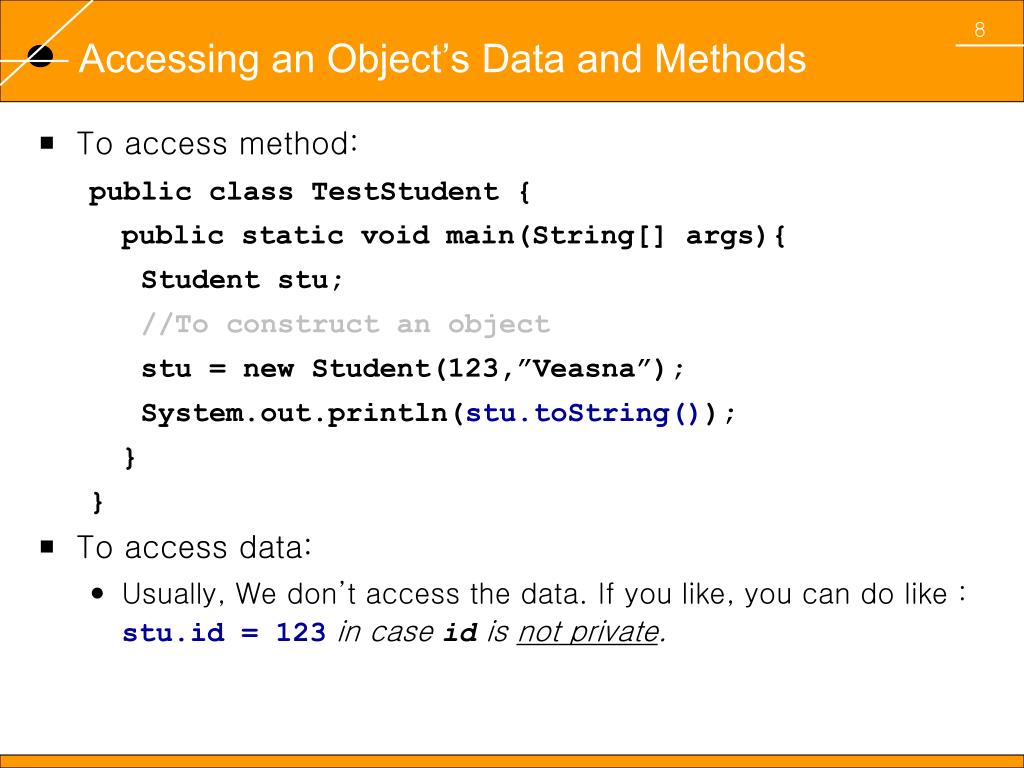The height and width of the screenshot is (768, 1024).
Task: Click the black circle icon beside title
Action: [40, 57]
